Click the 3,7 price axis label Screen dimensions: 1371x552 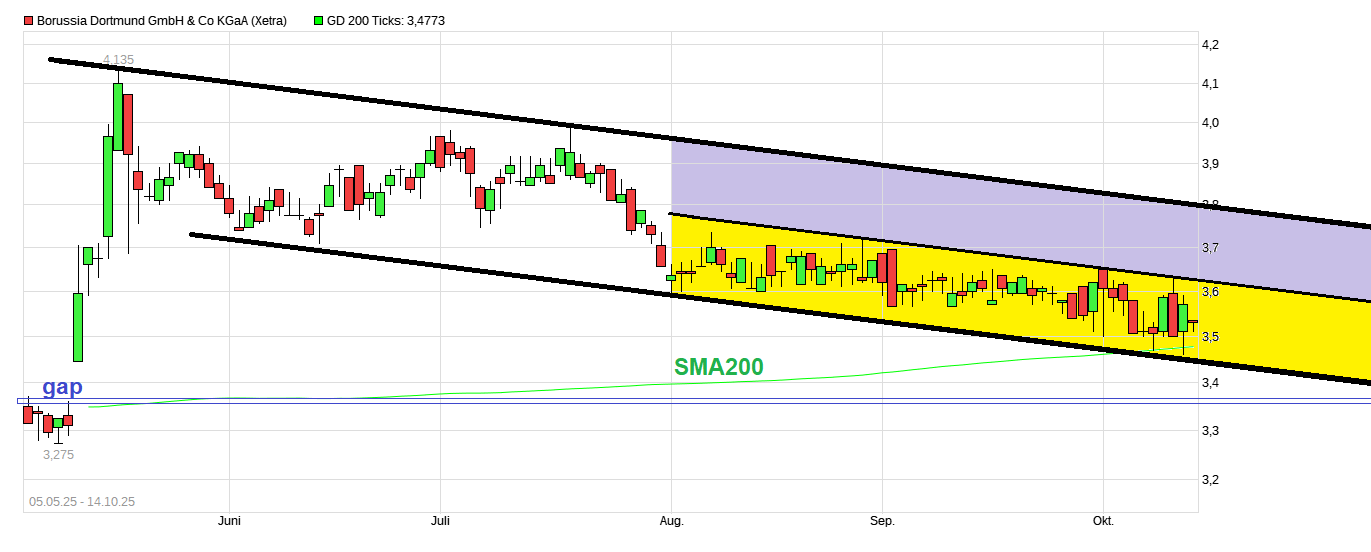[x=1210, y=247]
